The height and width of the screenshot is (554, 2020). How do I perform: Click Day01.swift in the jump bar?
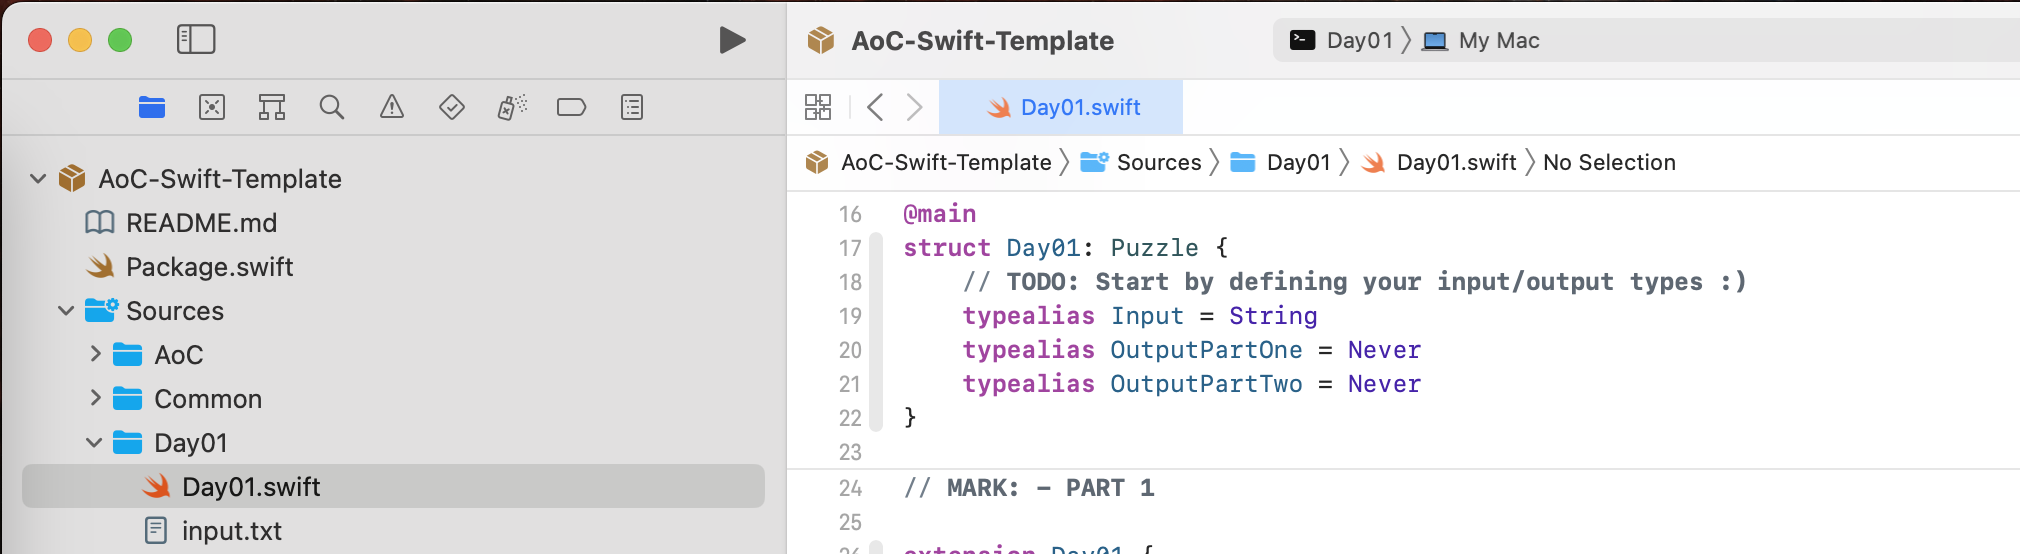[1439, 162]
